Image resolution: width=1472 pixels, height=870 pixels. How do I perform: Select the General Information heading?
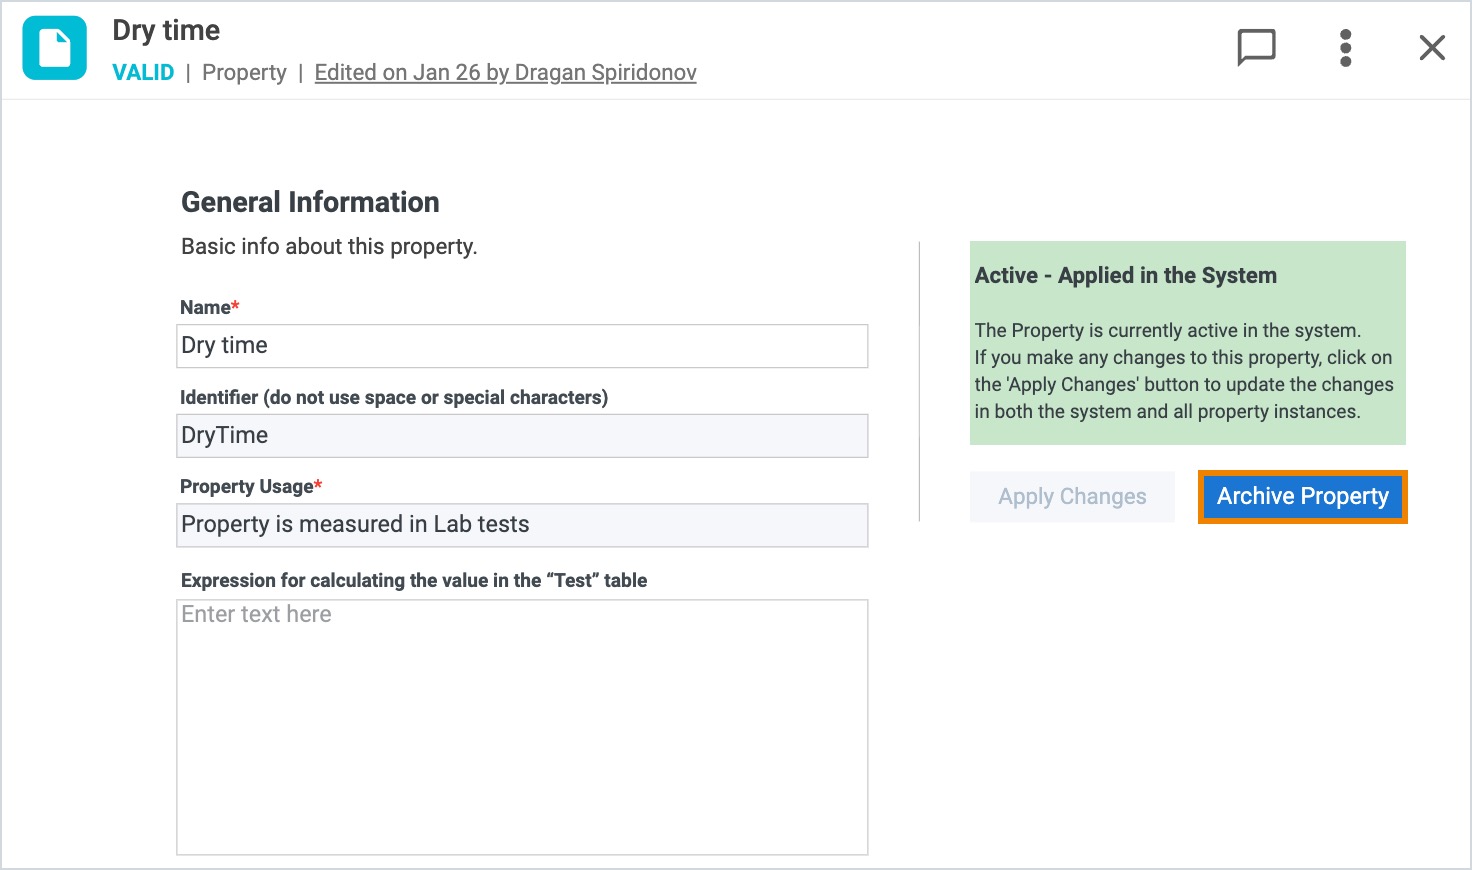(310, 202)
